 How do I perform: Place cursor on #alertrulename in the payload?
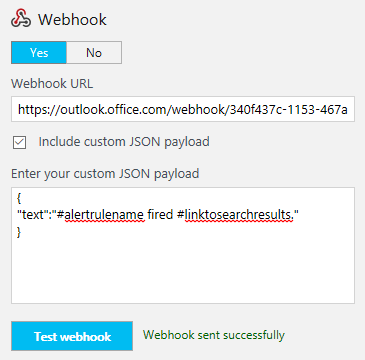tap(101, 215)
